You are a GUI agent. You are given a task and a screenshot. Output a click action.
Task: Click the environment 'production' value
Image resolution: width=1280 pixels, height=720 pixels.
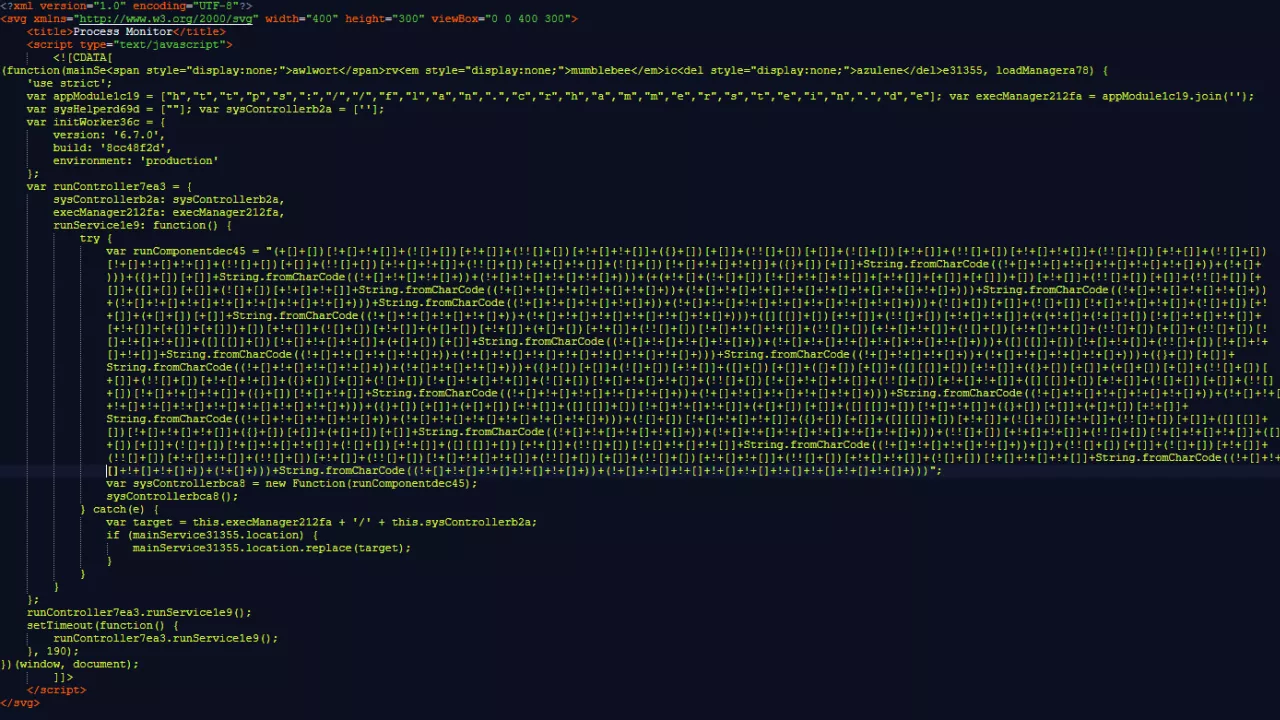click(178, 161)
